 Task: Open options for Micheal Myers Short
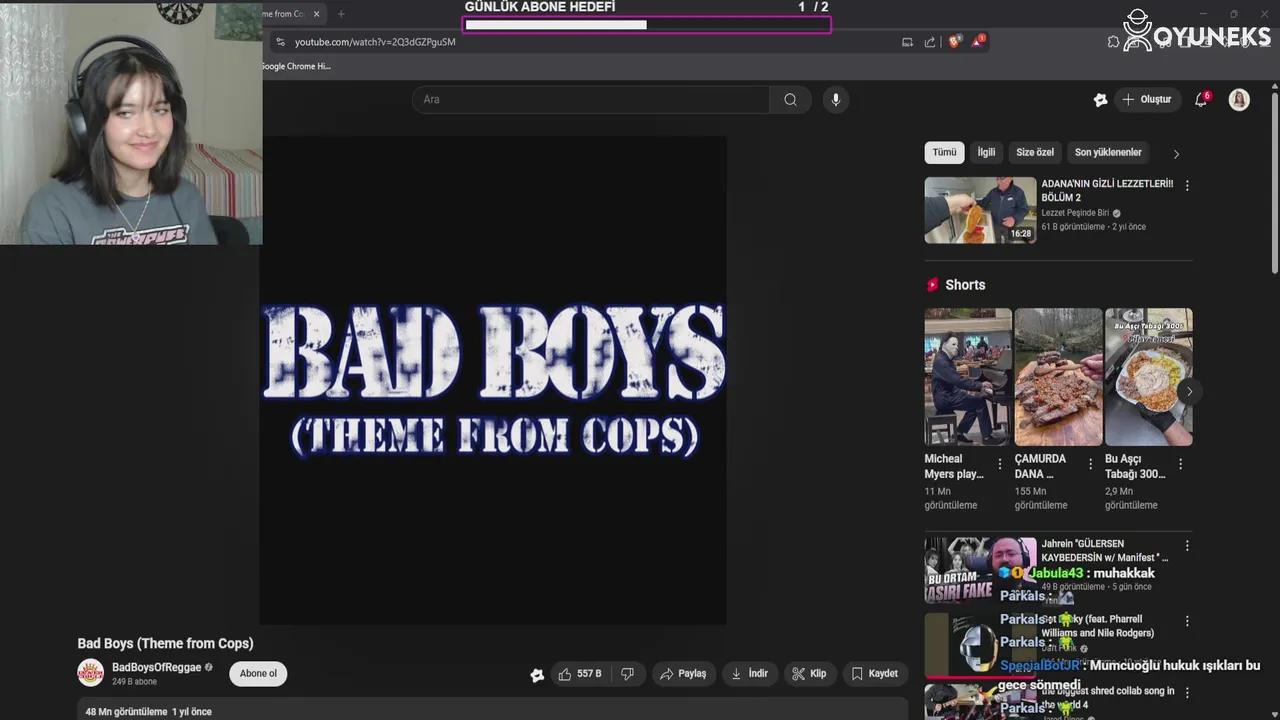coord(1000,464)
